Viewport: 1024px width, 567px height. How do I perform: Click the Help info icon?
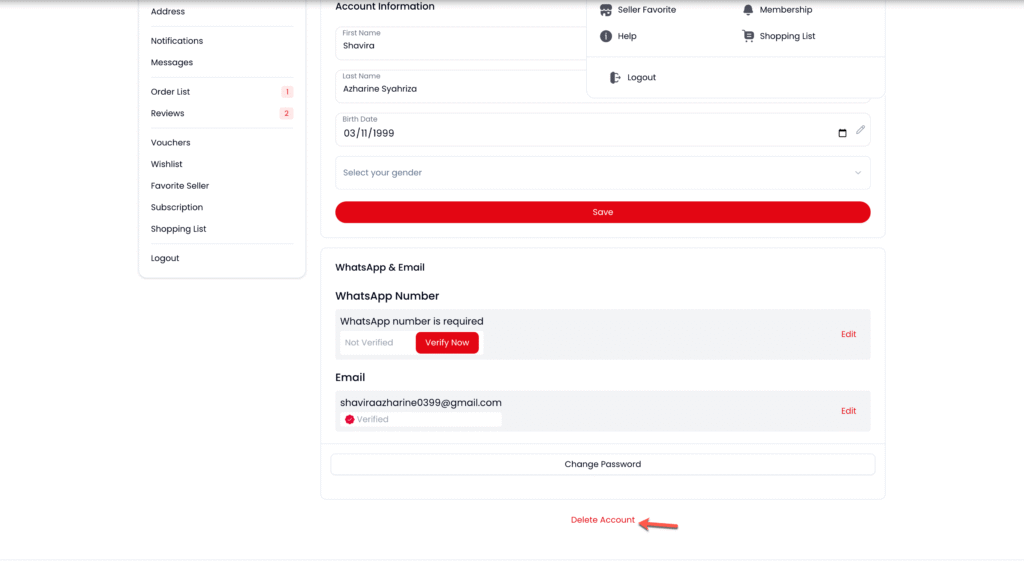coord(605,36)
